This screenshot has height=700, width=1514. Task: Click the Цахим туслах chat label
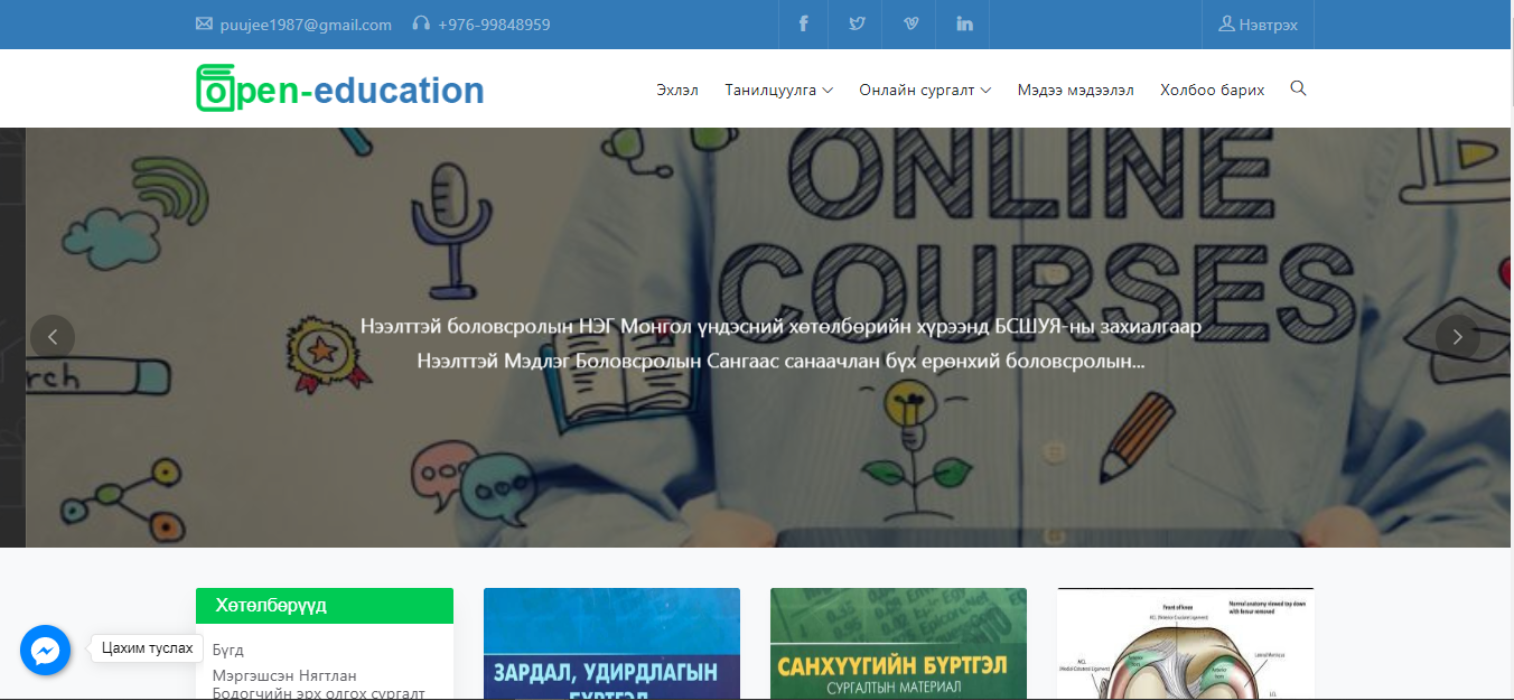(x=147, y=648)
